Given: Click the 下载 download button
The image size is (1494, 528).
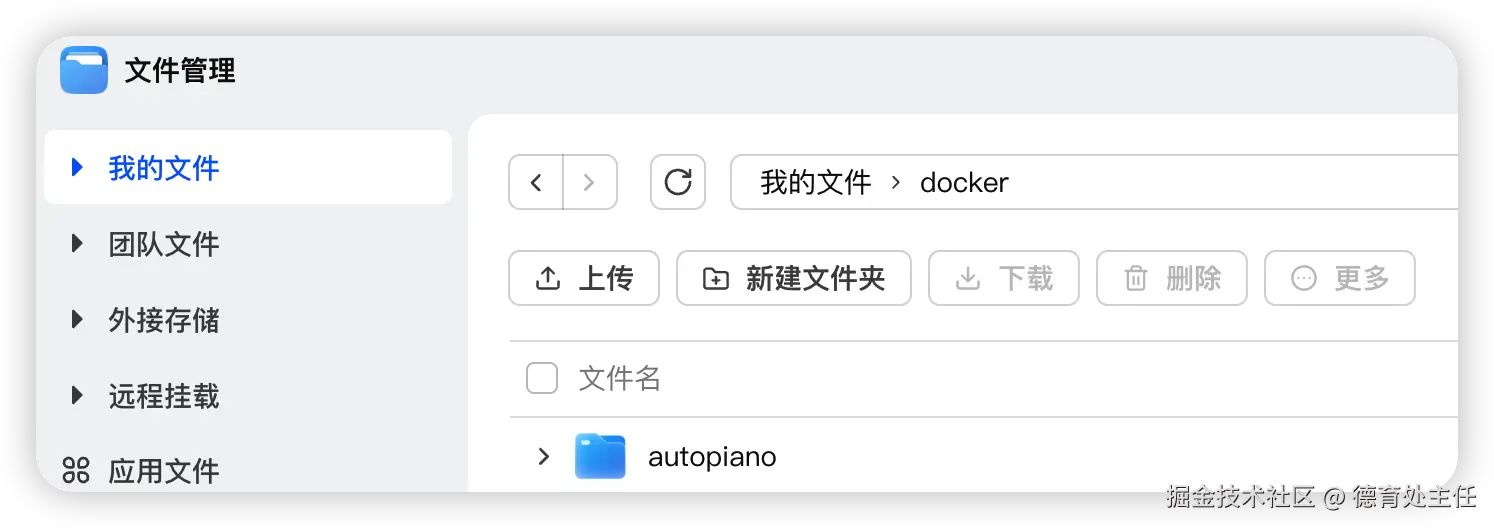Looking at the screenshot, I should coord(1004,278).
